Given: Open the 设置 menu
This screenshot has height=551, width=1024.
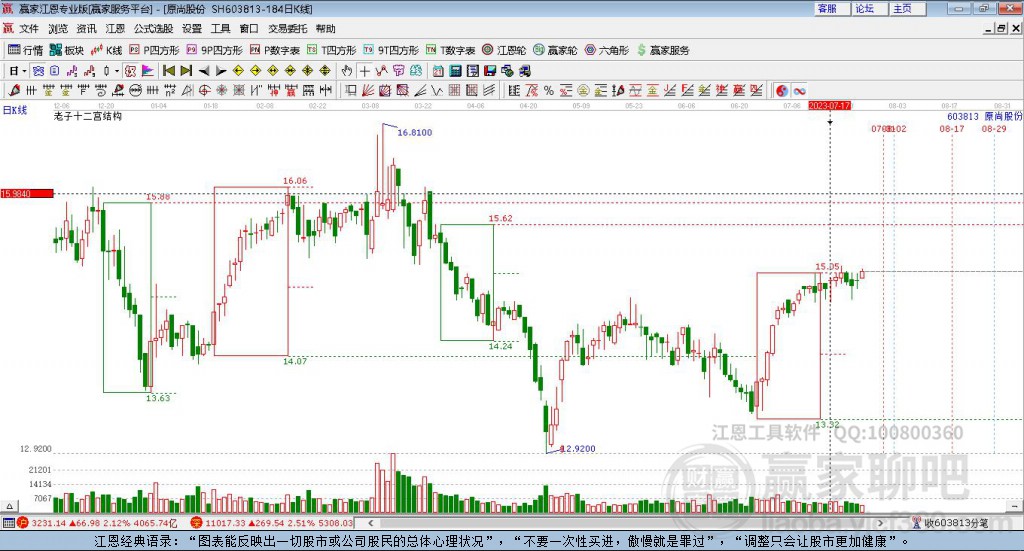Looking at the screenshot, I should 192,29.
